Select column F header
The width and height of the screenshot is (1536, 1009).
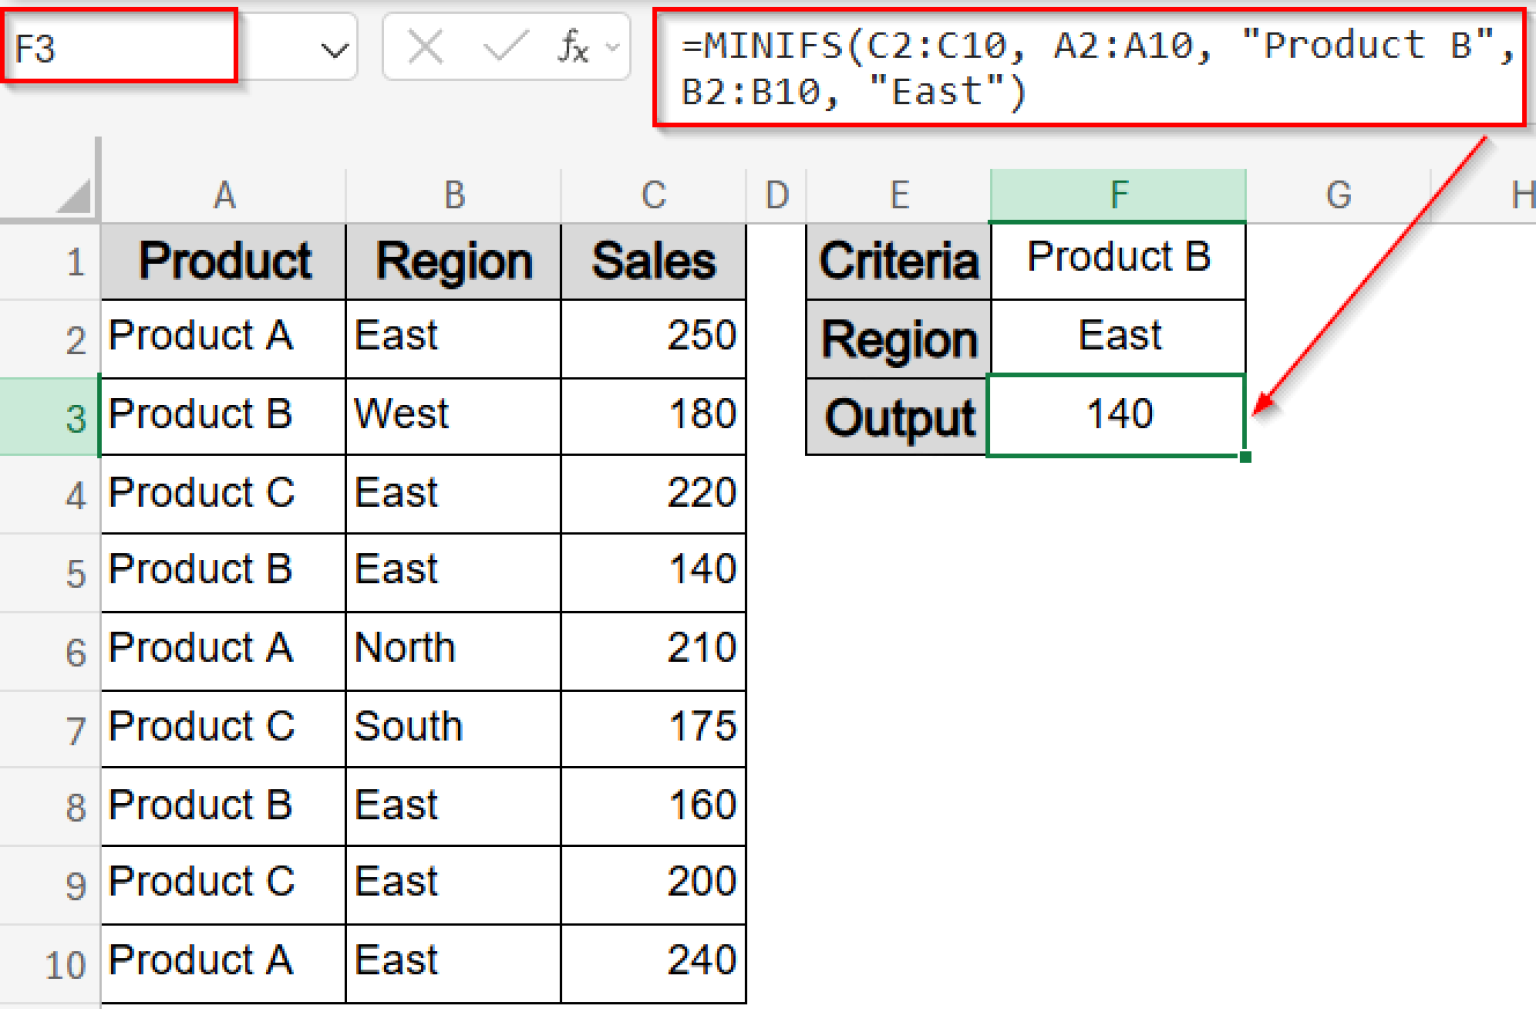(1117, 195)
